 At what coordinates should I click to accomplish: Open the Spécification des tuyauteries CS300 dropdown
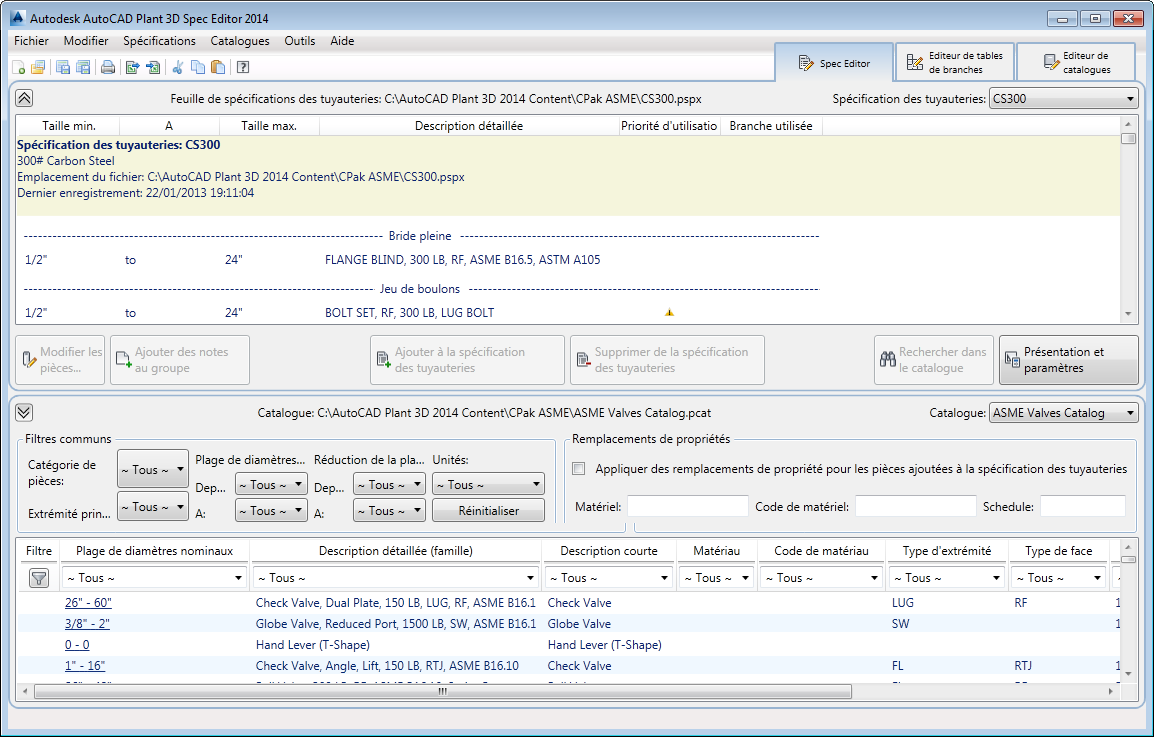pos(1063,99)
